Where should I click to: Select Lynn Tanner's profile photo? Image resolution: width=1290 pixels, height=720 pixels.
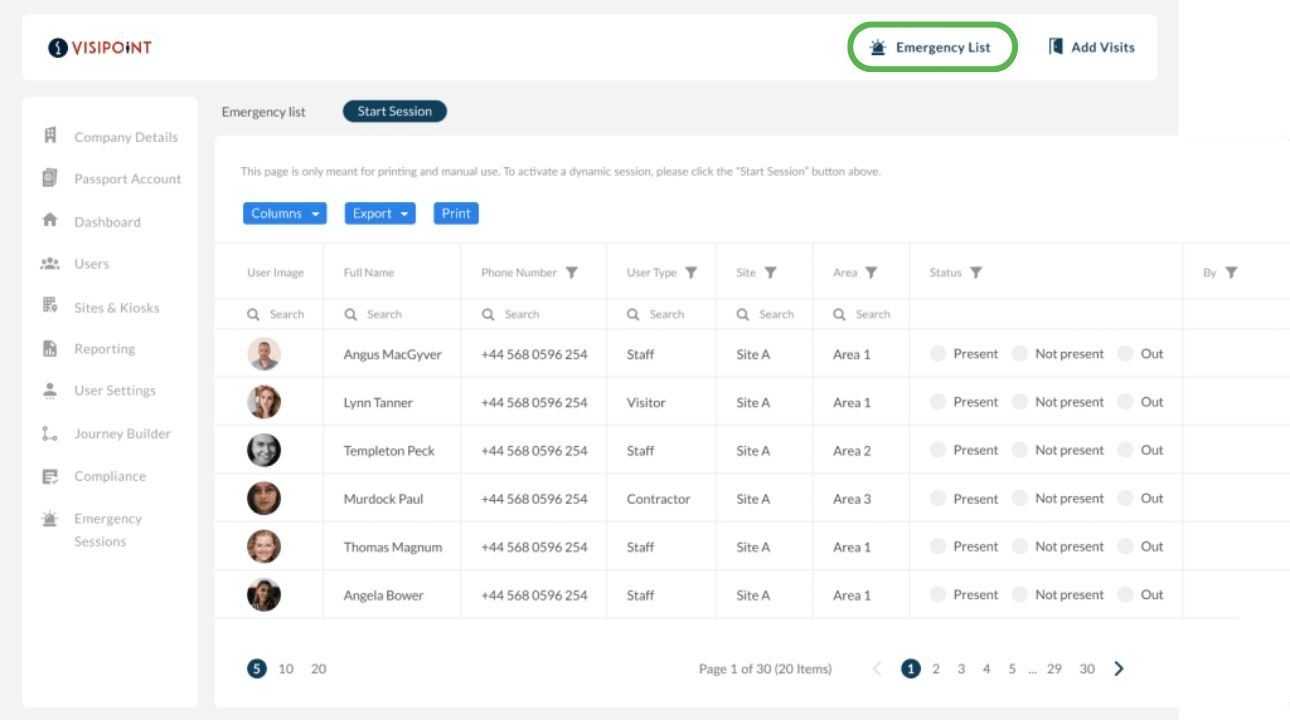pyautogui.click(x=264, y=402)
